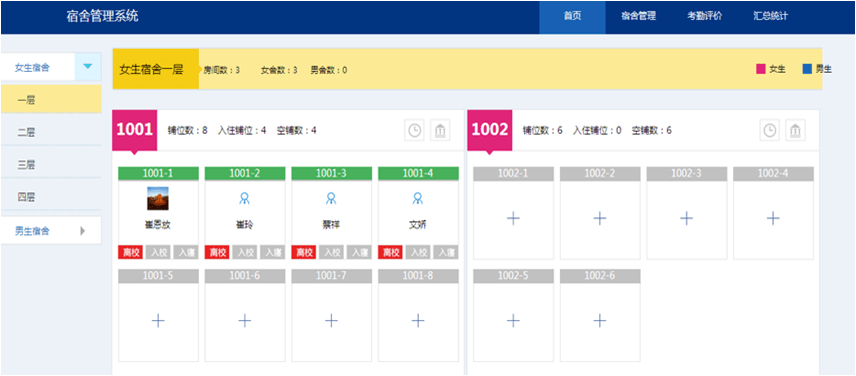Expand the 男生宿舍 sidebar section
Screen dimensions: 856x376
click(x=82, y=231)
